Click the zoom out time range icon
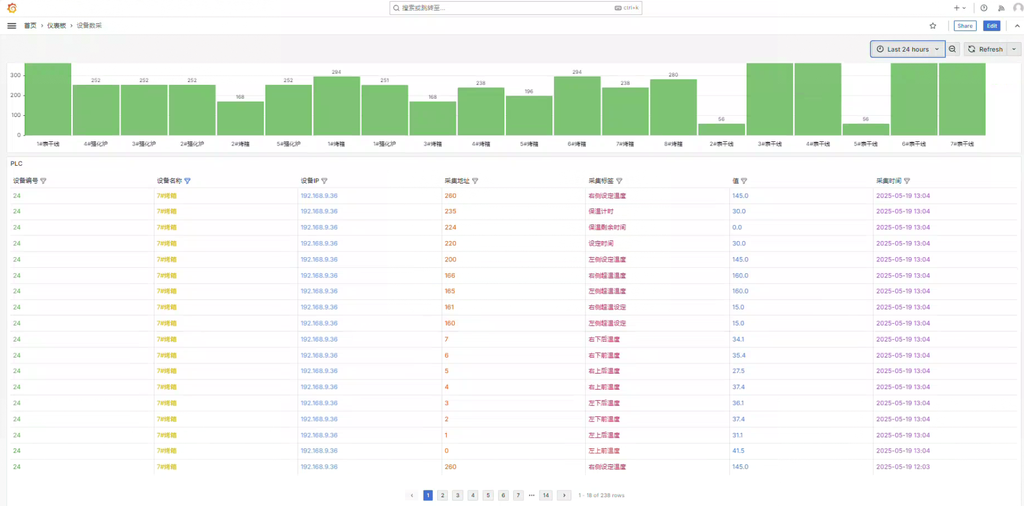 click(x=952, y=49)
